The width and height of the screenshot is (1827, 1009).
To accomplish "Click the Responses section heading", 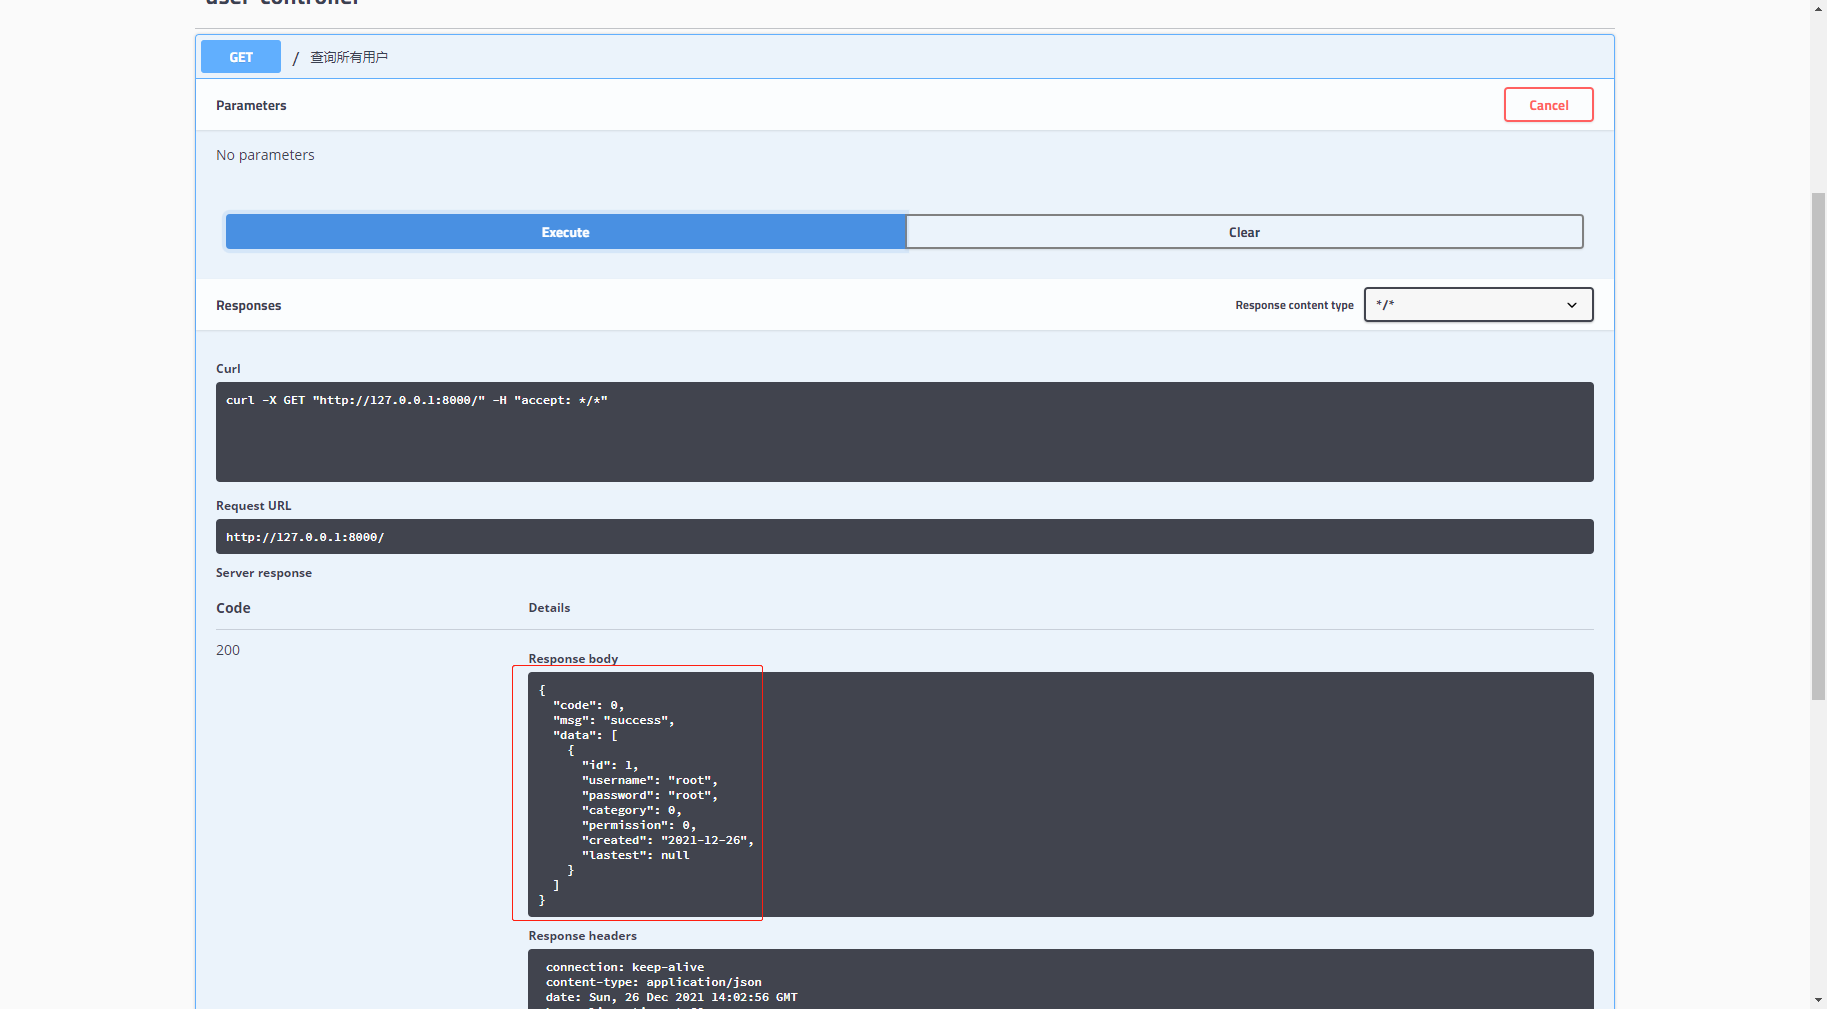I will pos(249,305).
